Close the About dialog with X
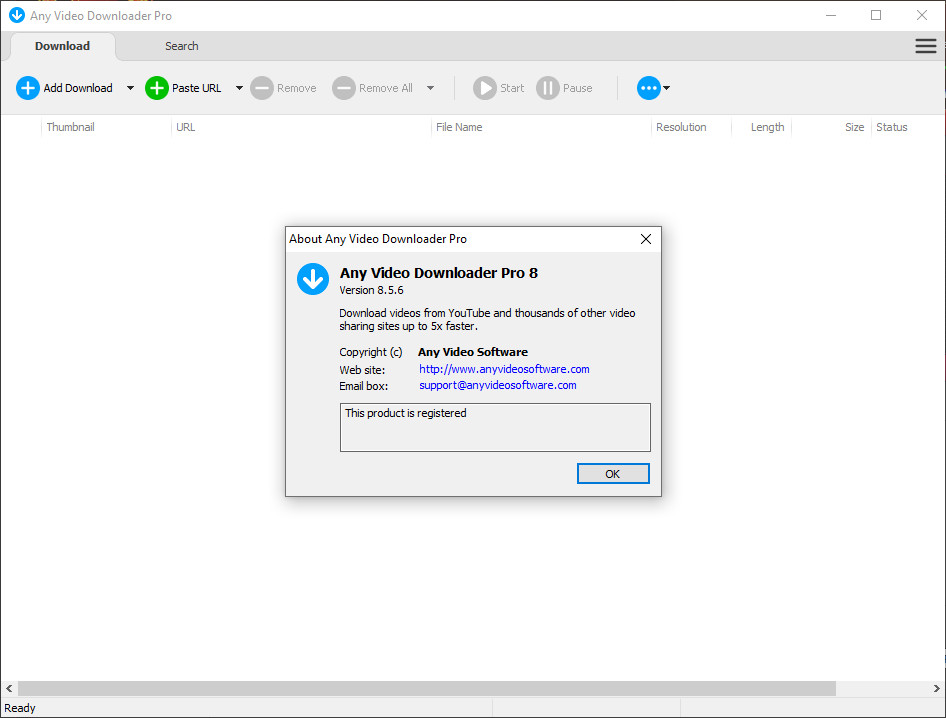Image resolution: width=946 pixels, height=718 pixels. click(x=646, y=239)
